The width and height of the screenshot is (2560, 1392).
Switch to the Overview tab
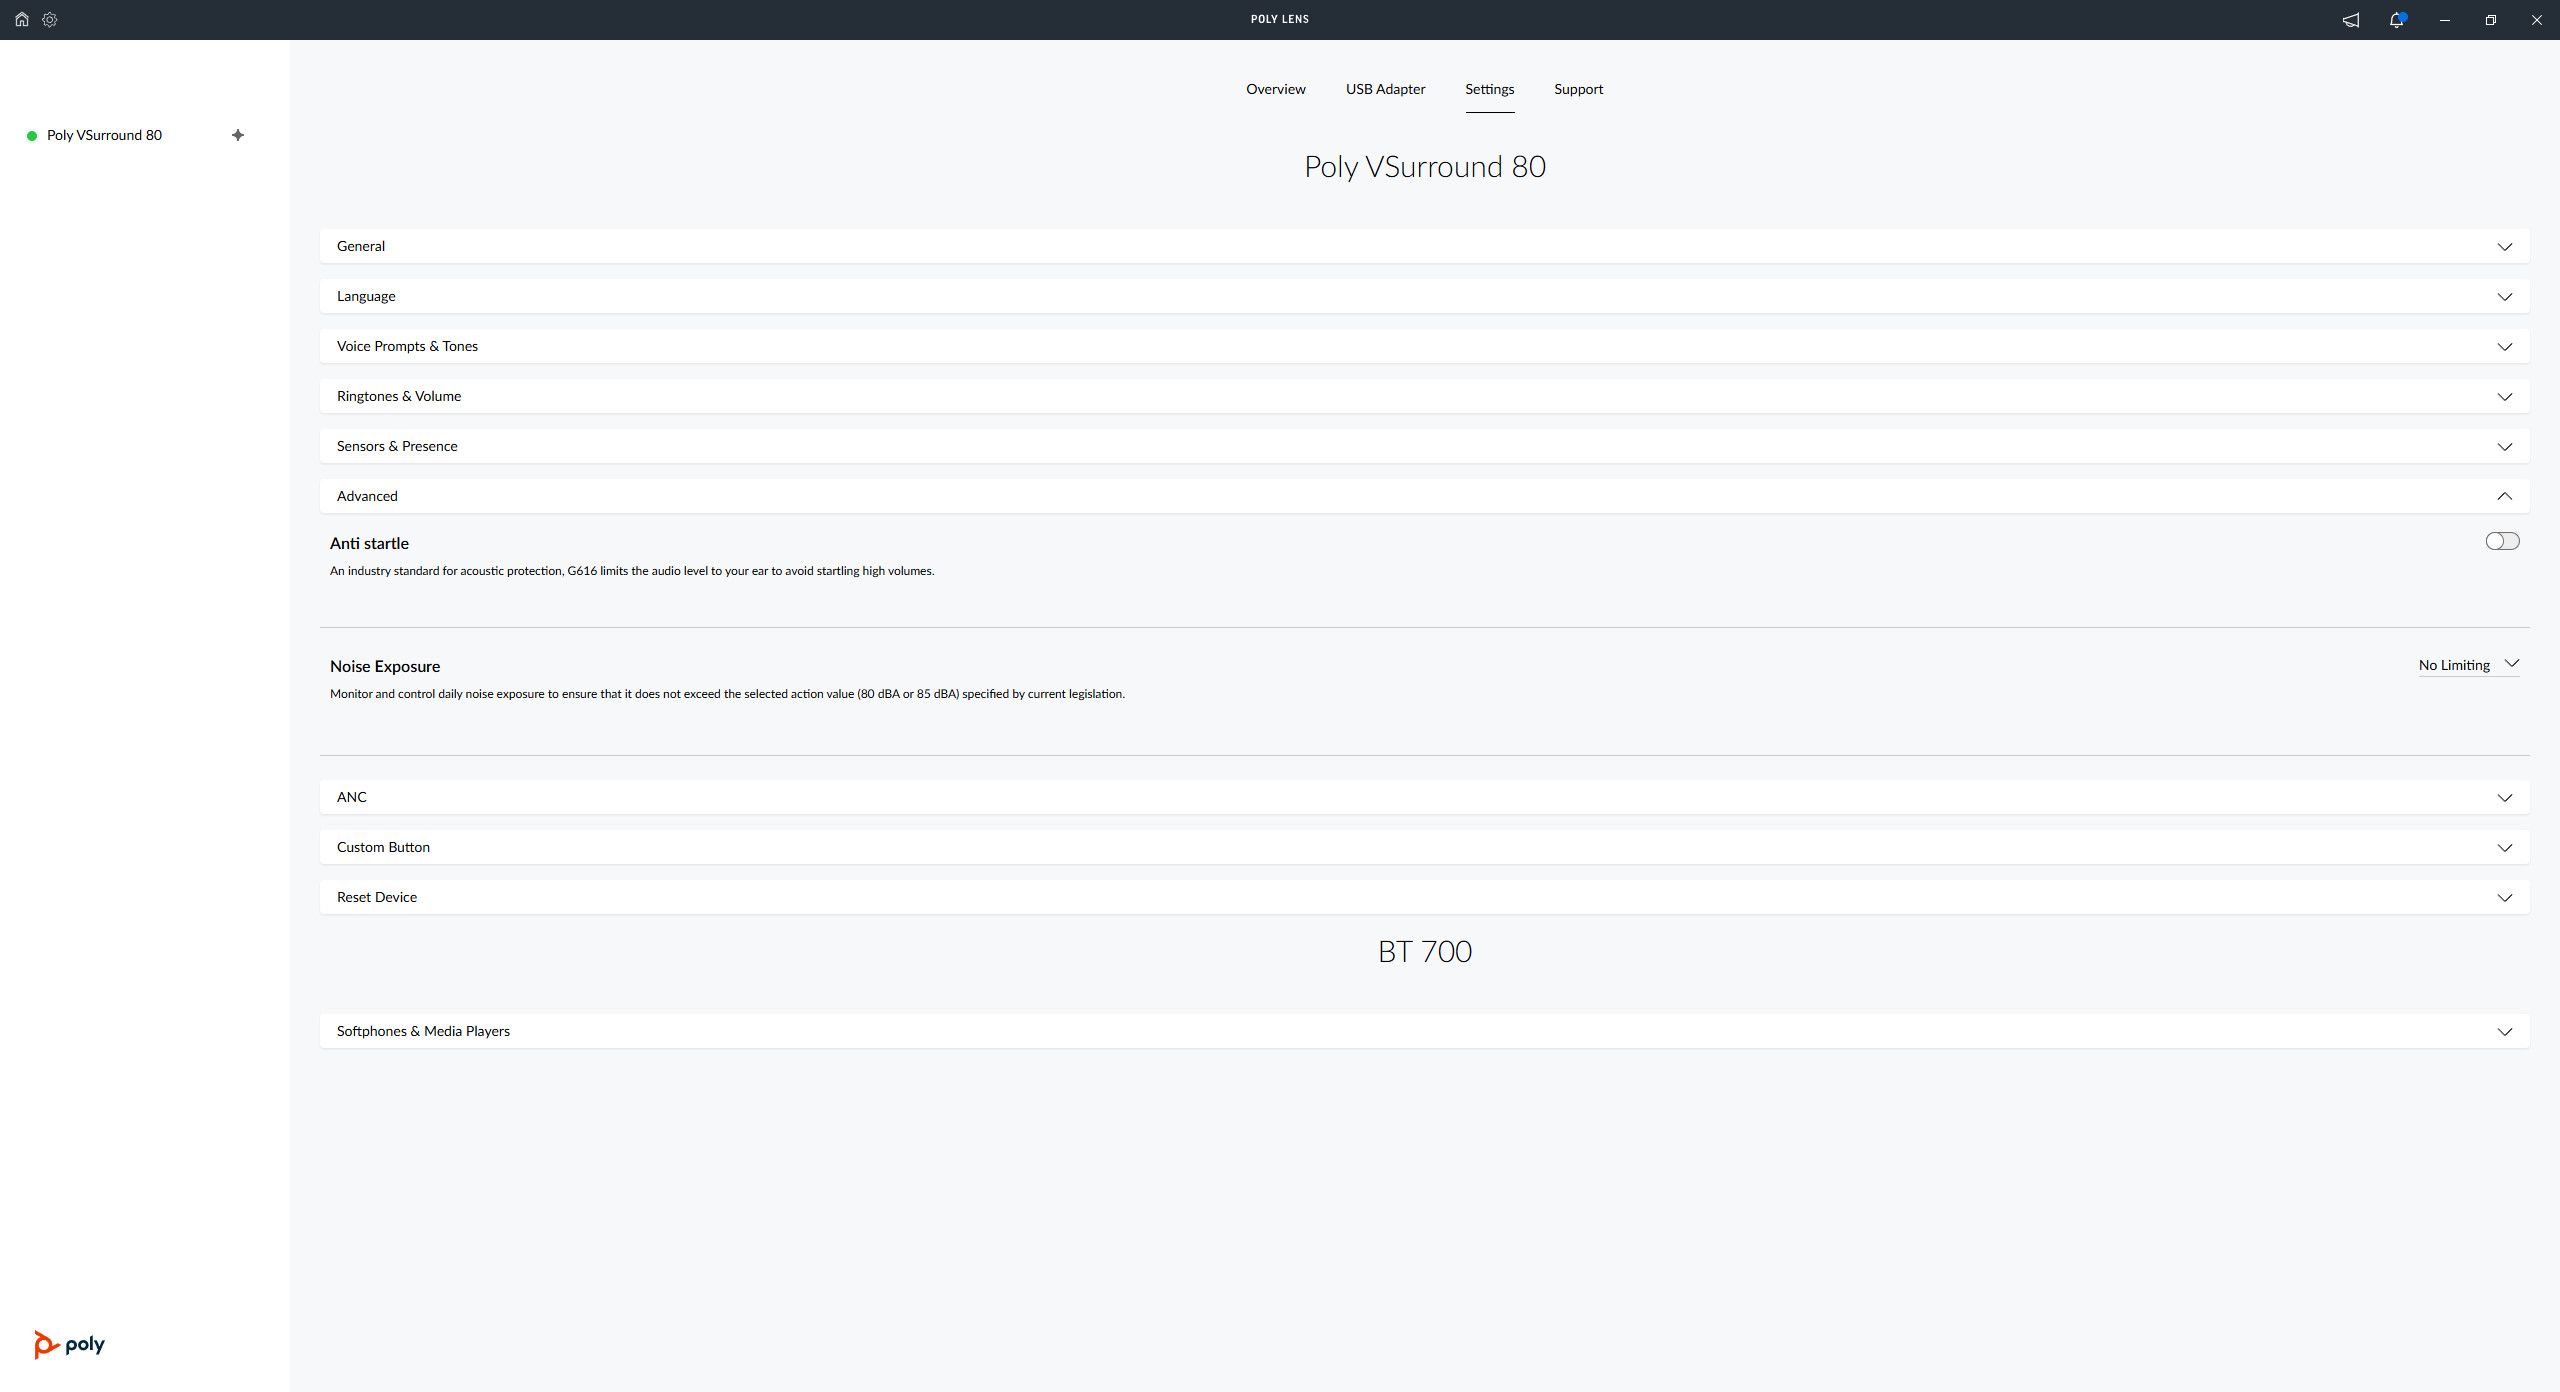pyautogui.click(x=1275, y=89)
